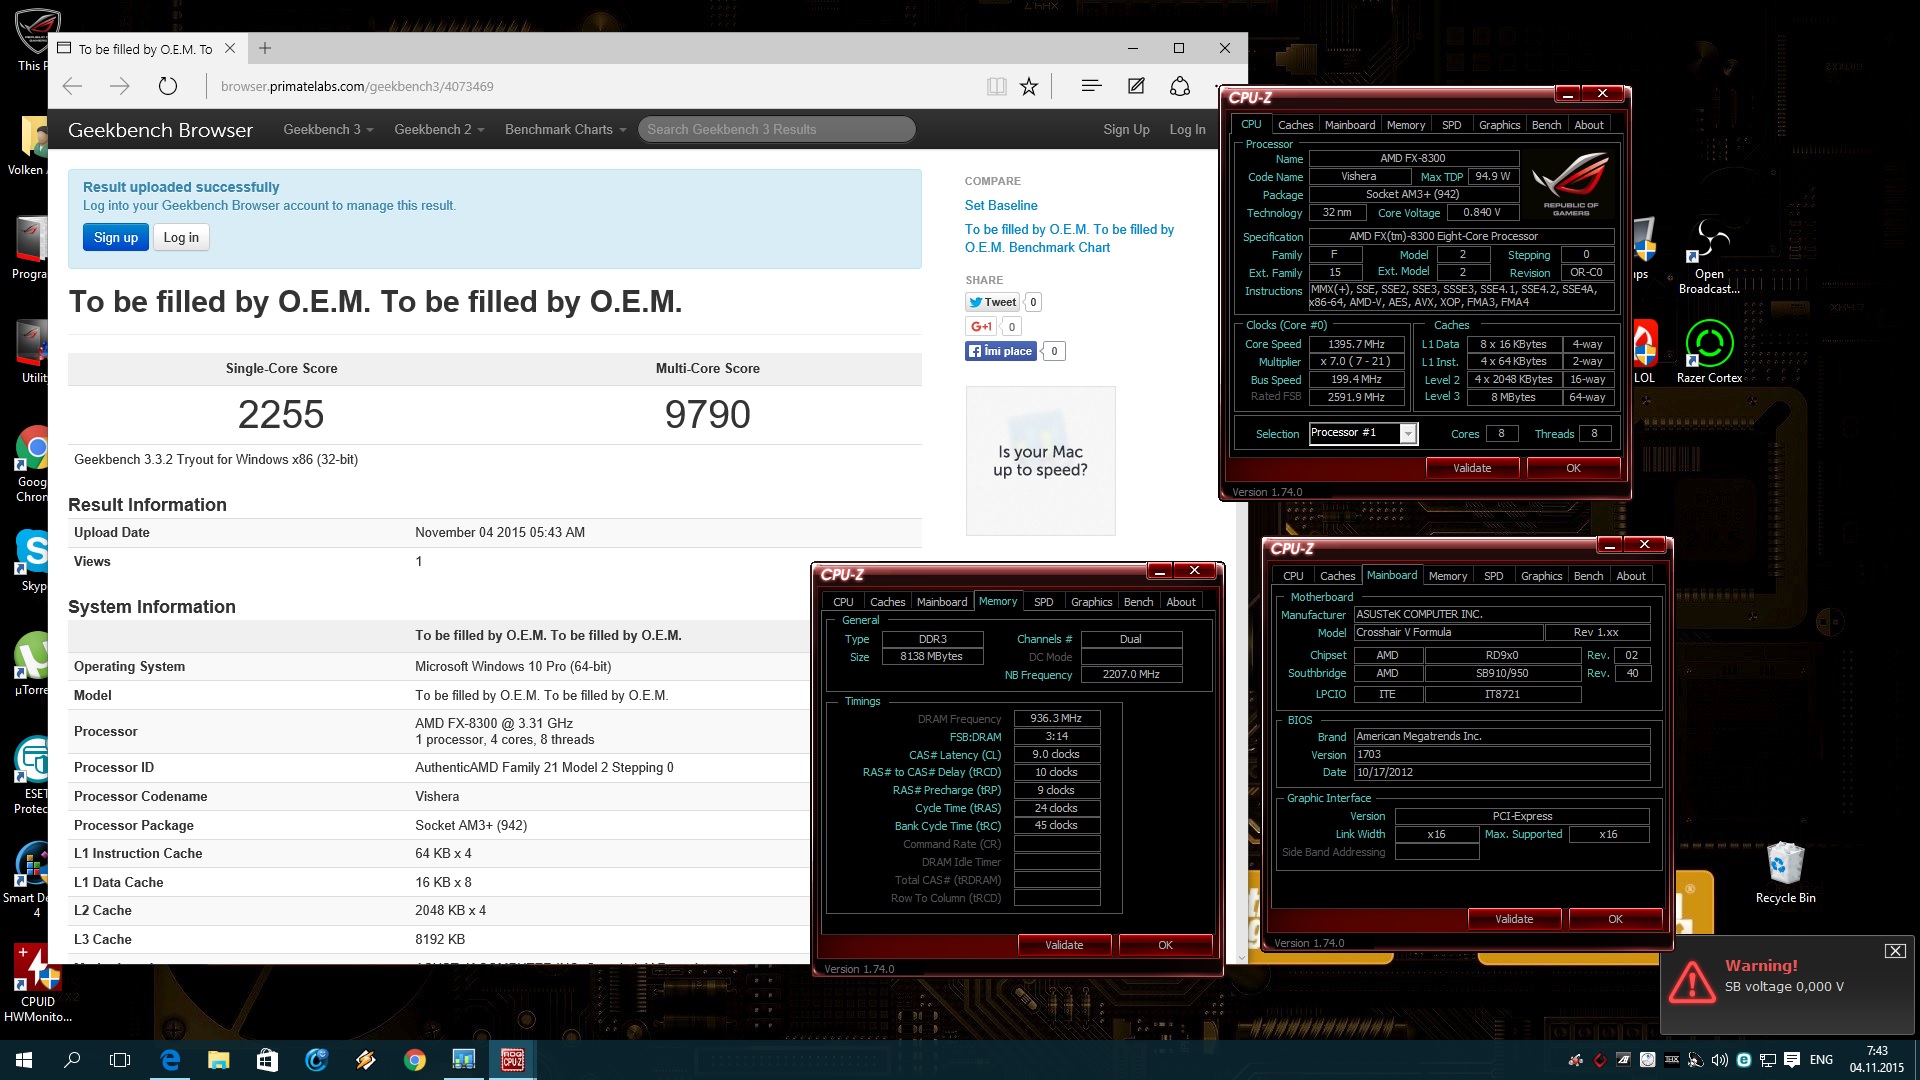
Task: Click the ENG language indicator
Action: click(1821, 1060)
